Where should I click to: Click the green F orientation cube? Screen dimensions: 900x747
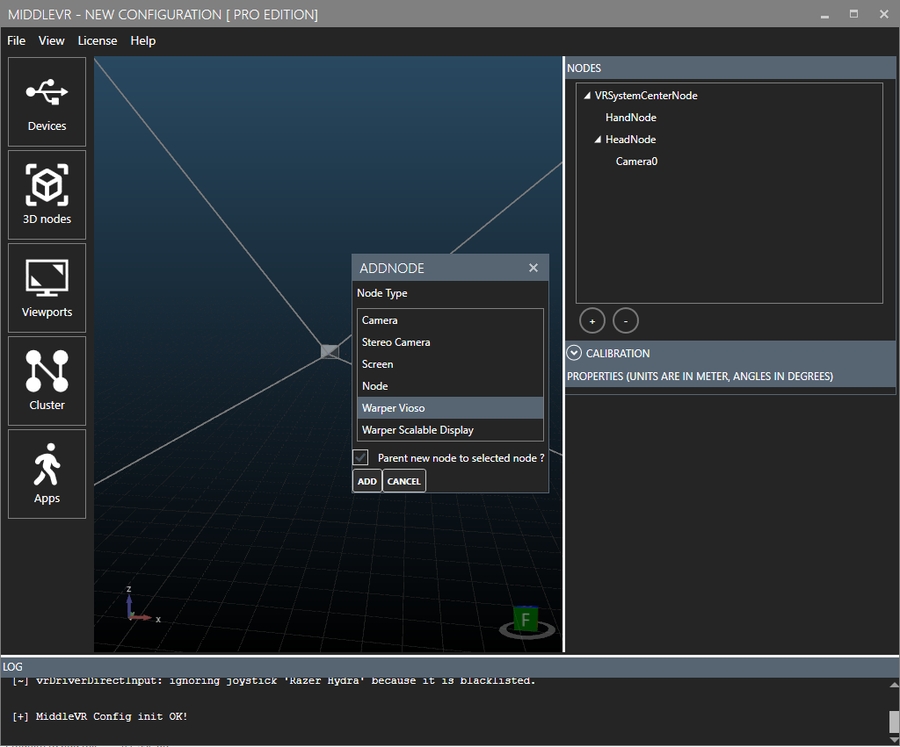[x=525, y=620]
